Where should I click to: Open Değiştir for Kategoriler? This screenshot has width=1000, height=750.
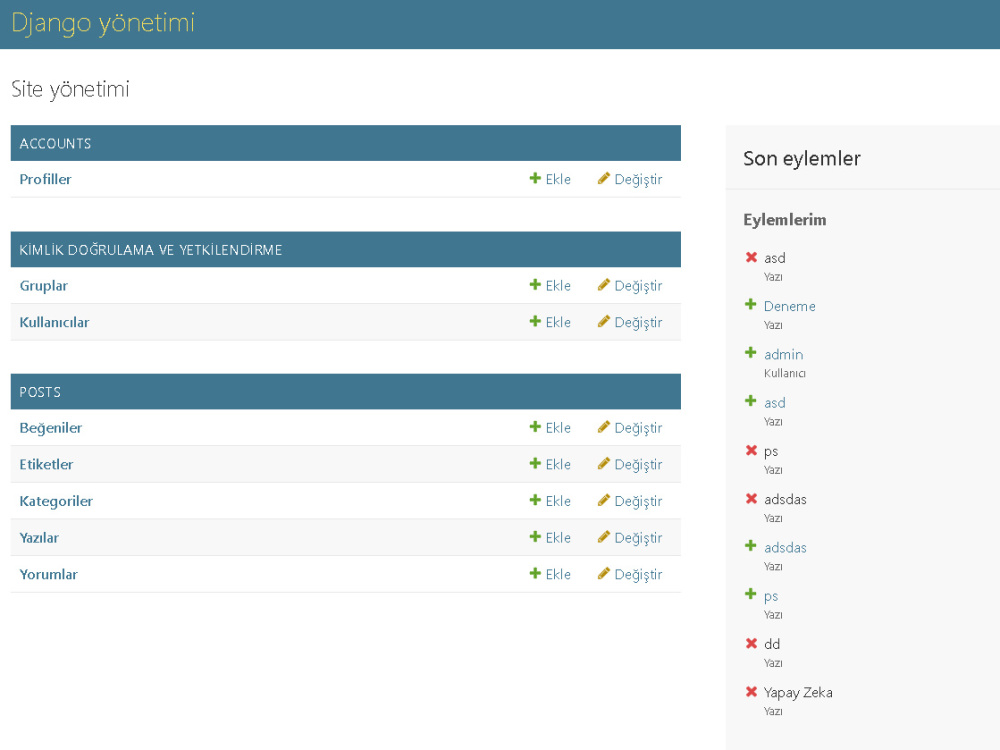(x=630, y=501)
